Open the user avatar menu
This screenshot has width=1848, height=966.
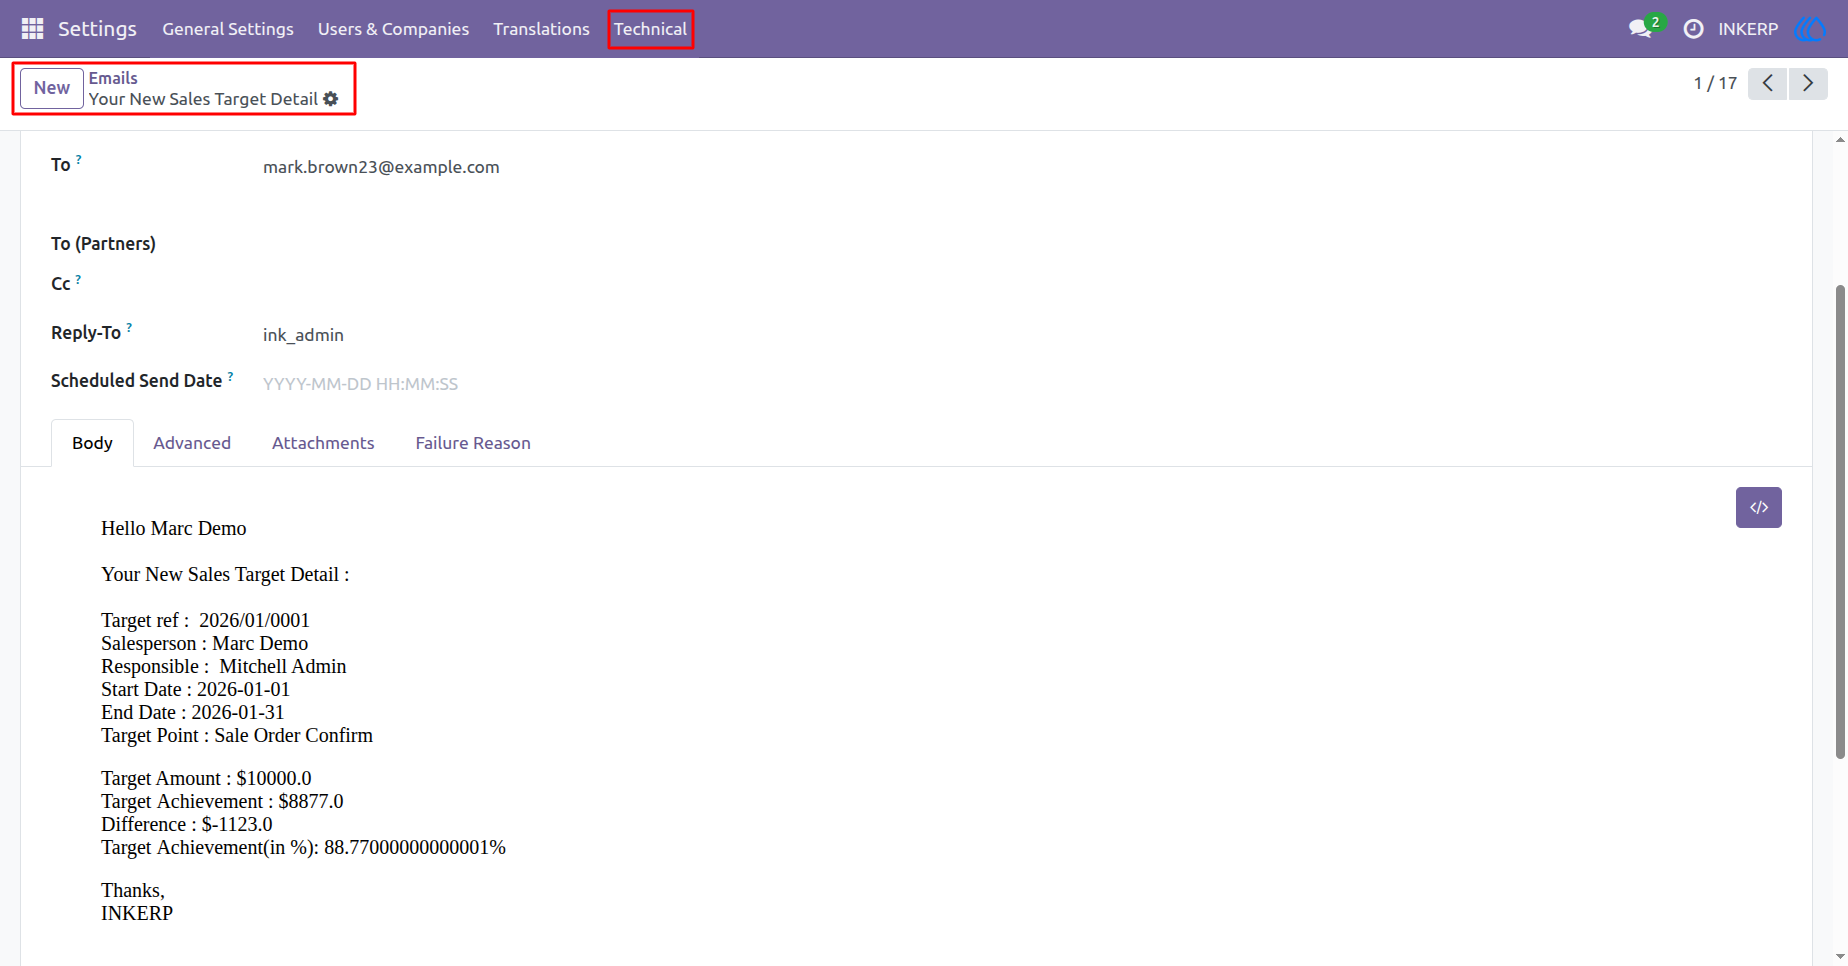(1810, 29)
